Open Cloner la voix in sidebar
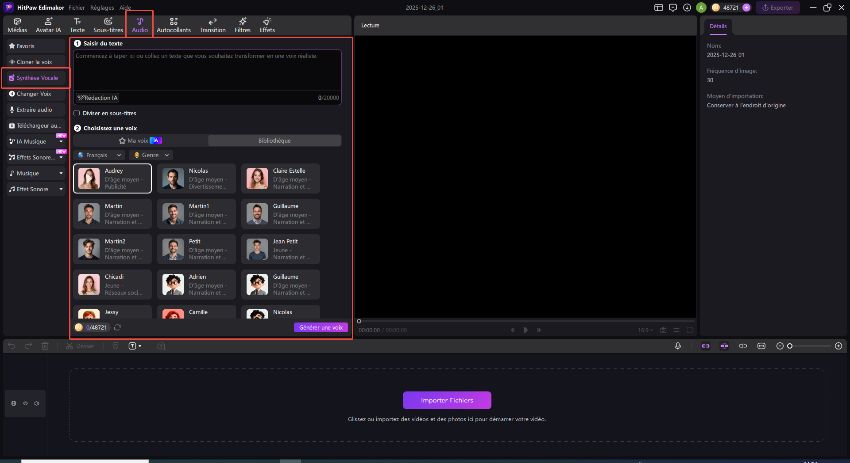Viewport: 850px width, 463px height. (x=35, y=62)
